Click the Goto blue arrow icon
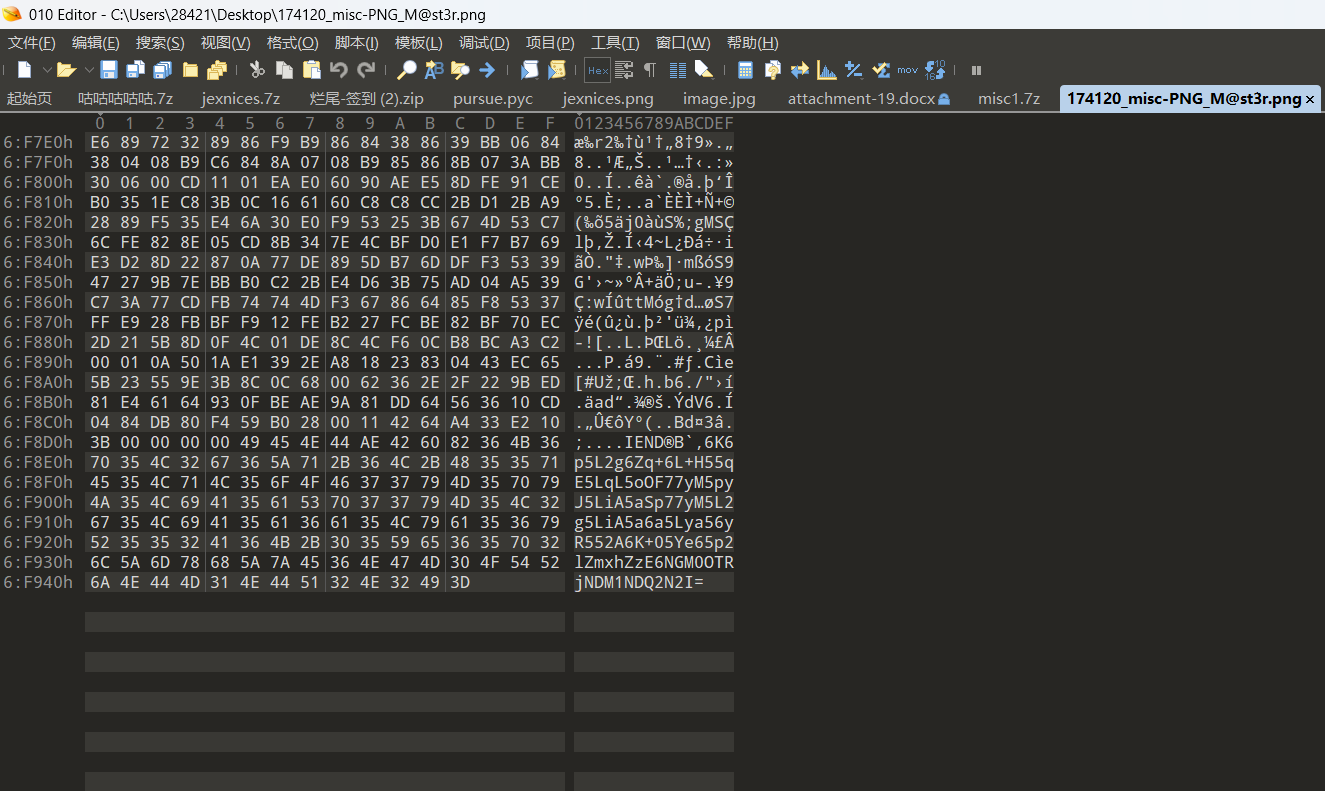Image resolution: width=1325 pixels, height=791 pixels. [x=487, y=70]
